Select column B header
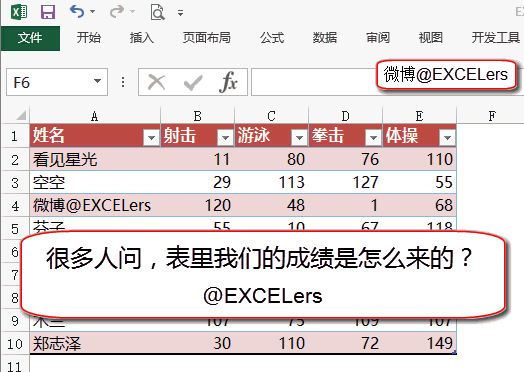 coord(198,116)
